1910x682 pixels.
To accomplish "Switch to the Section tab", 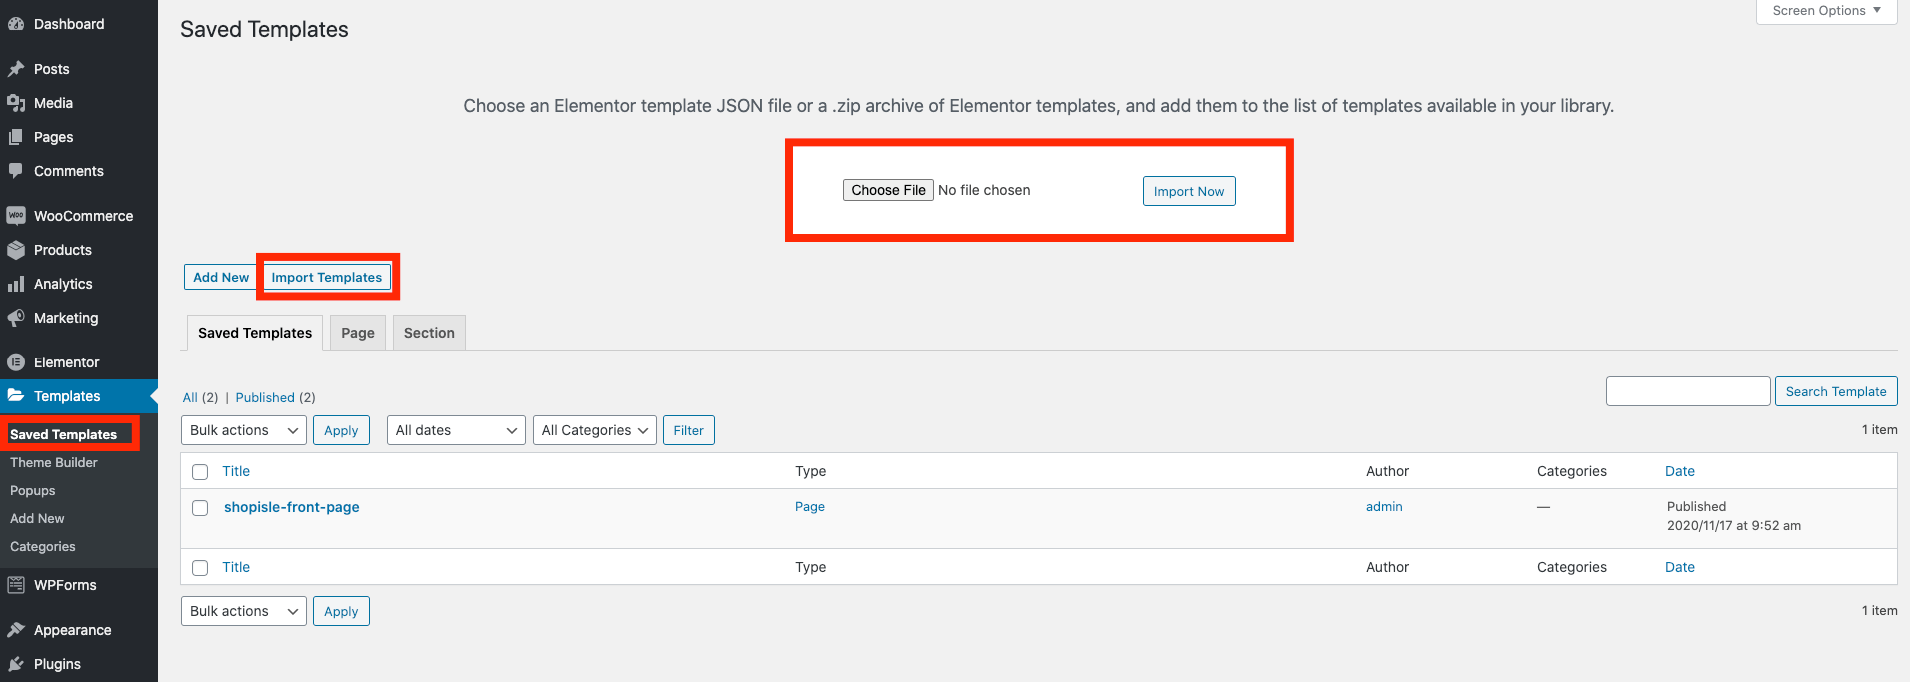I will pos(429,333).
